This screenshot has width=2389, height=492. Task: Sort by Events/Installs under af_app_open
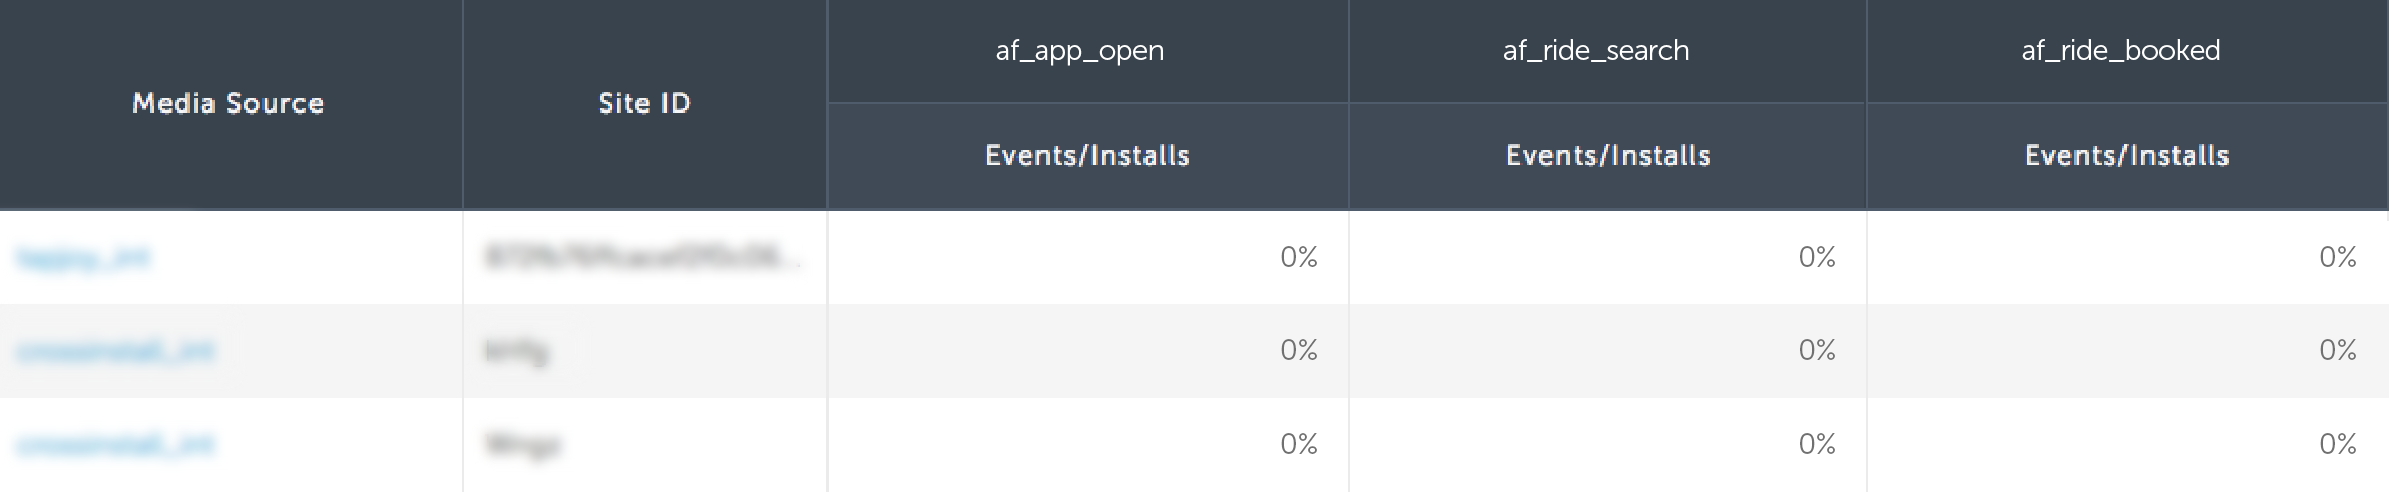pyautogui.click(x=1088, y=155)
